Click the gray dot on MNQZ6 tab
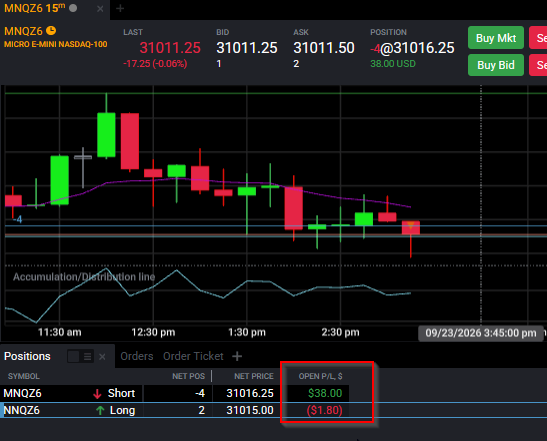Screen dimensions: 547x441 pyautogui.click(x=73, y=8)
